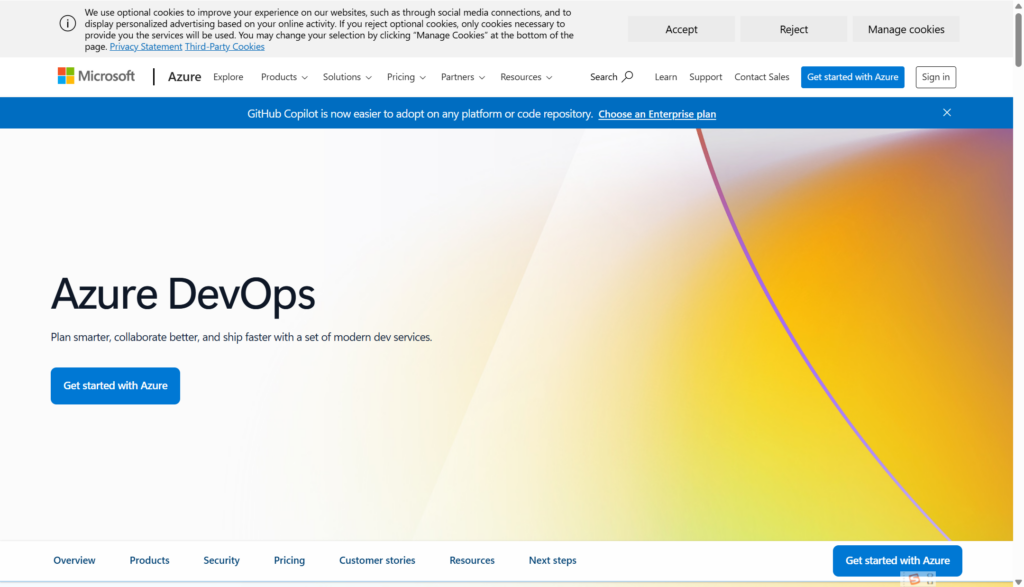
Task: Open the Learn link
Action: pos(665,76)
